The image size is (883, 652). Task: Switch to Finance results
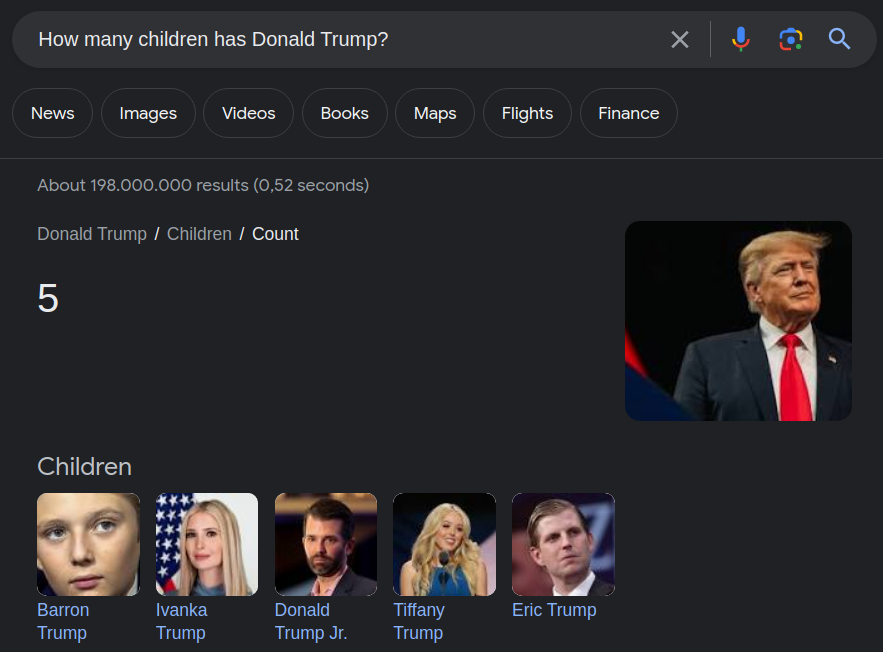628,113
